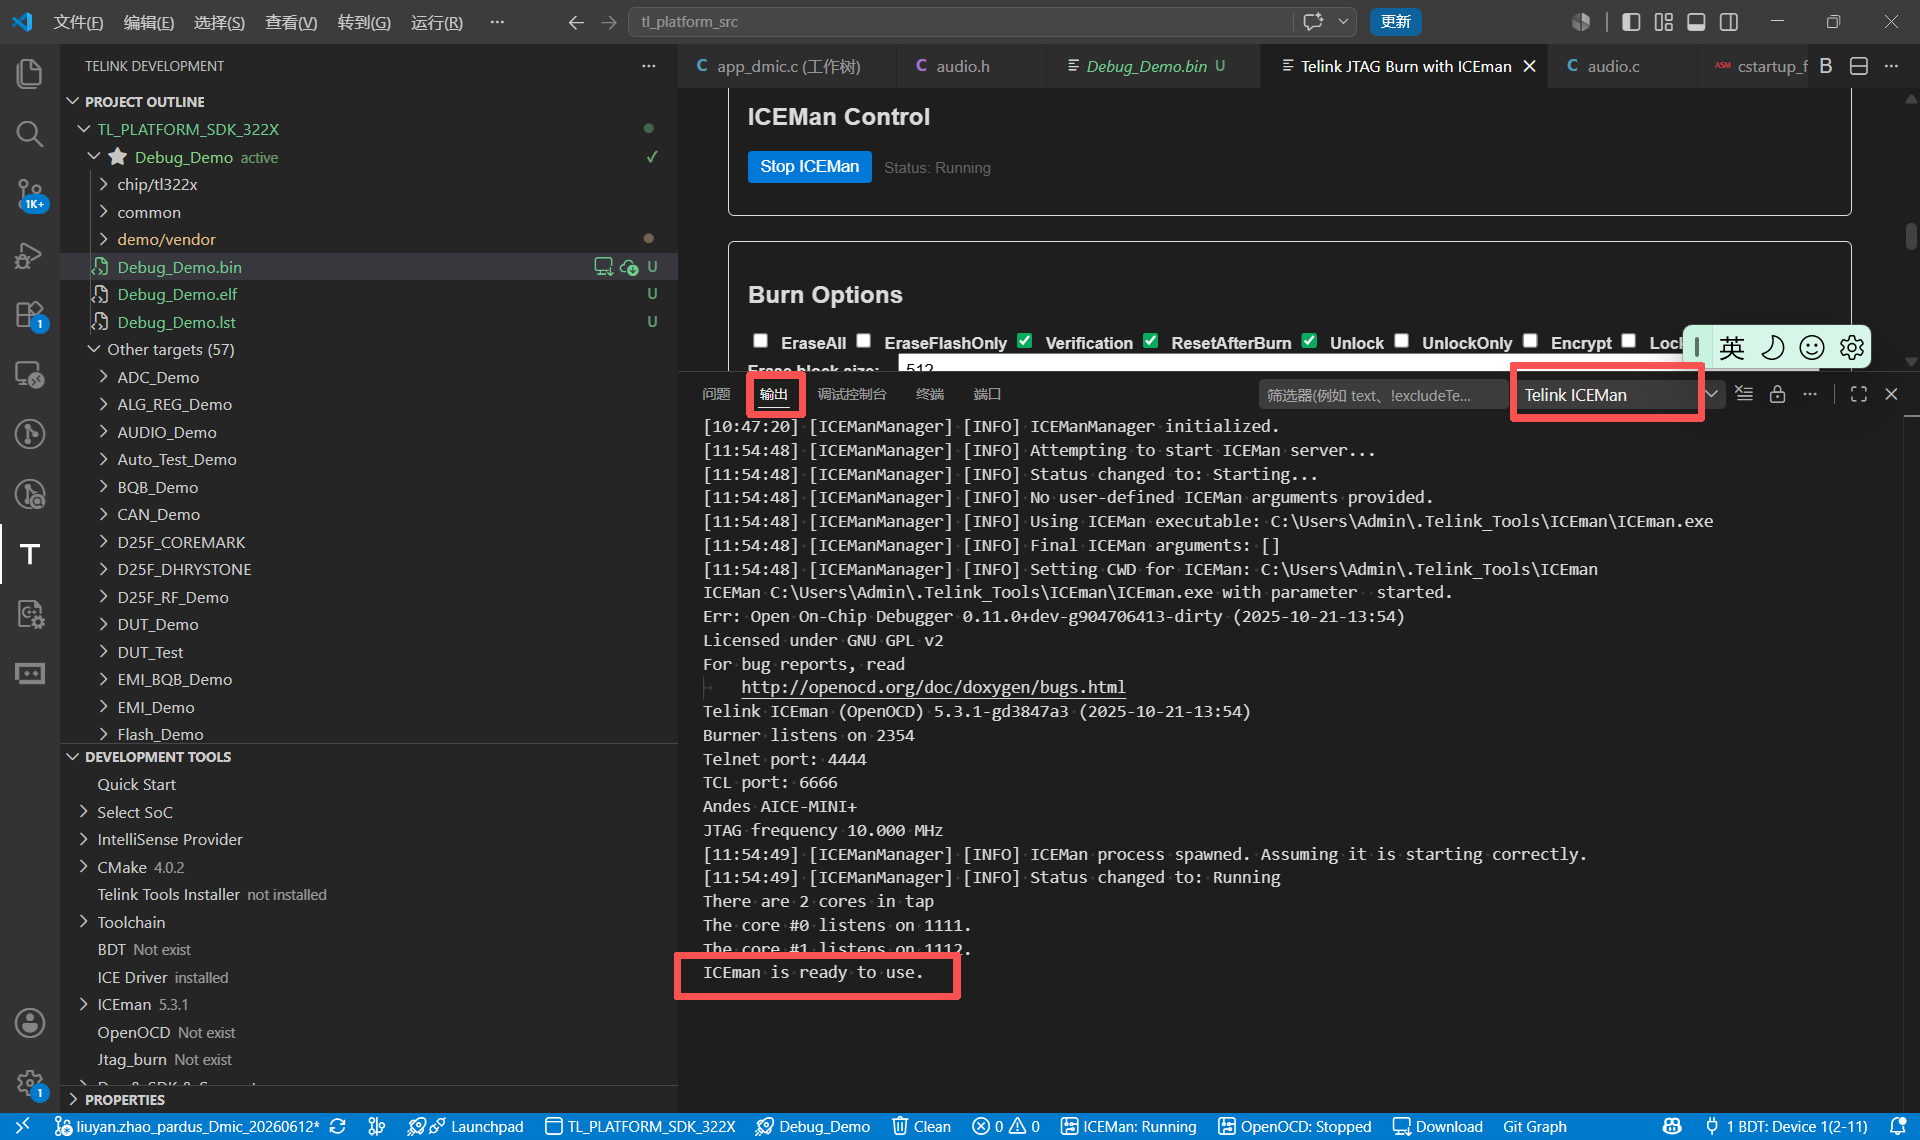Click Download in the status bar
This screenshot has width=1920, height=1140.
(1438, 1126)
